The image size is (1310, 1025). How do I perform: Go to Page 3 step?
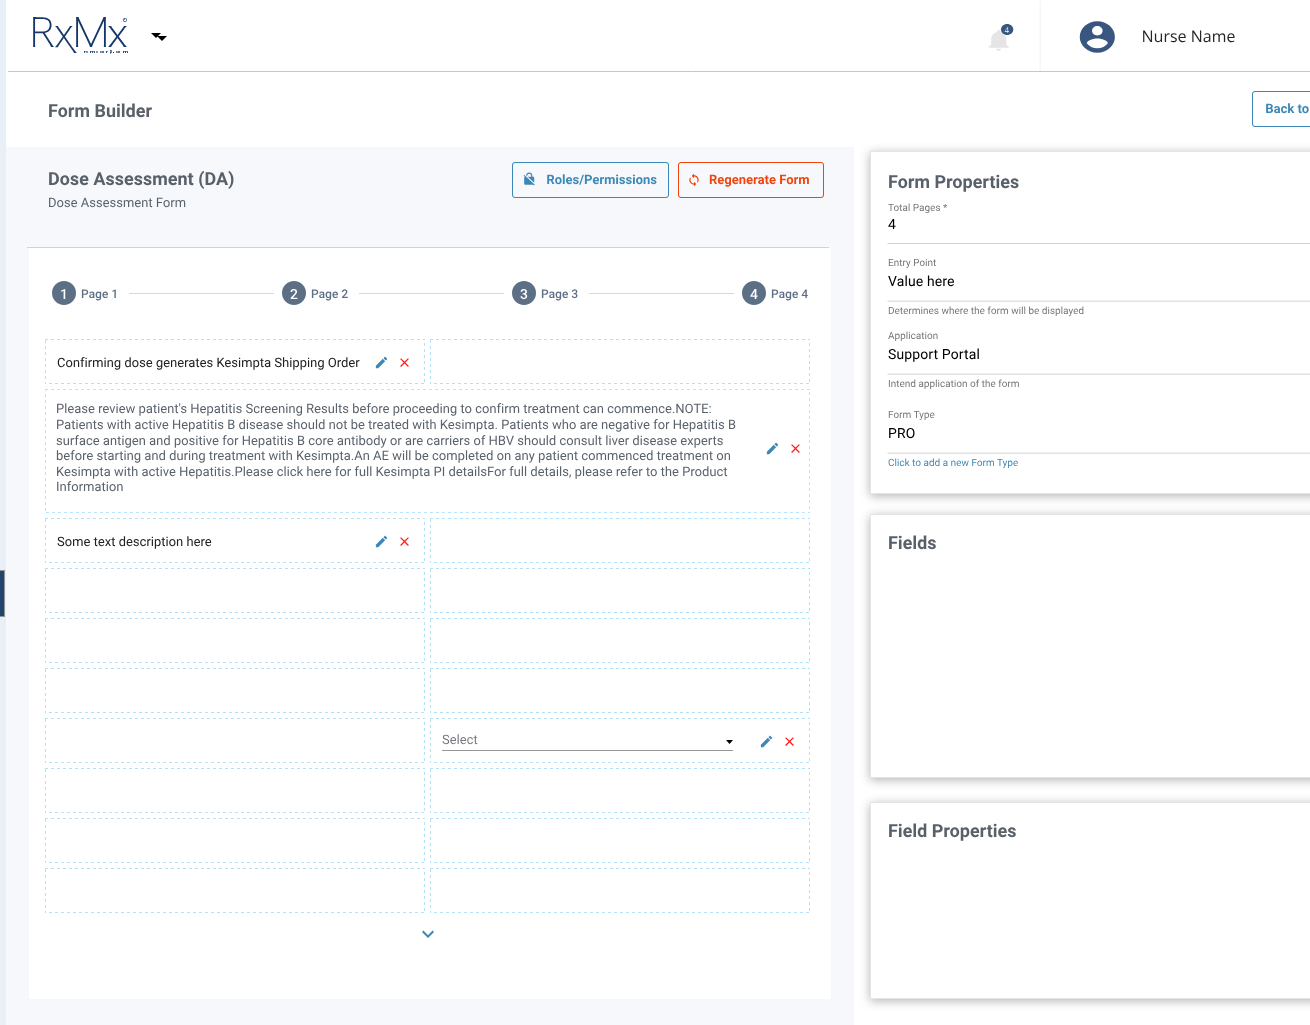click(545, 294)
